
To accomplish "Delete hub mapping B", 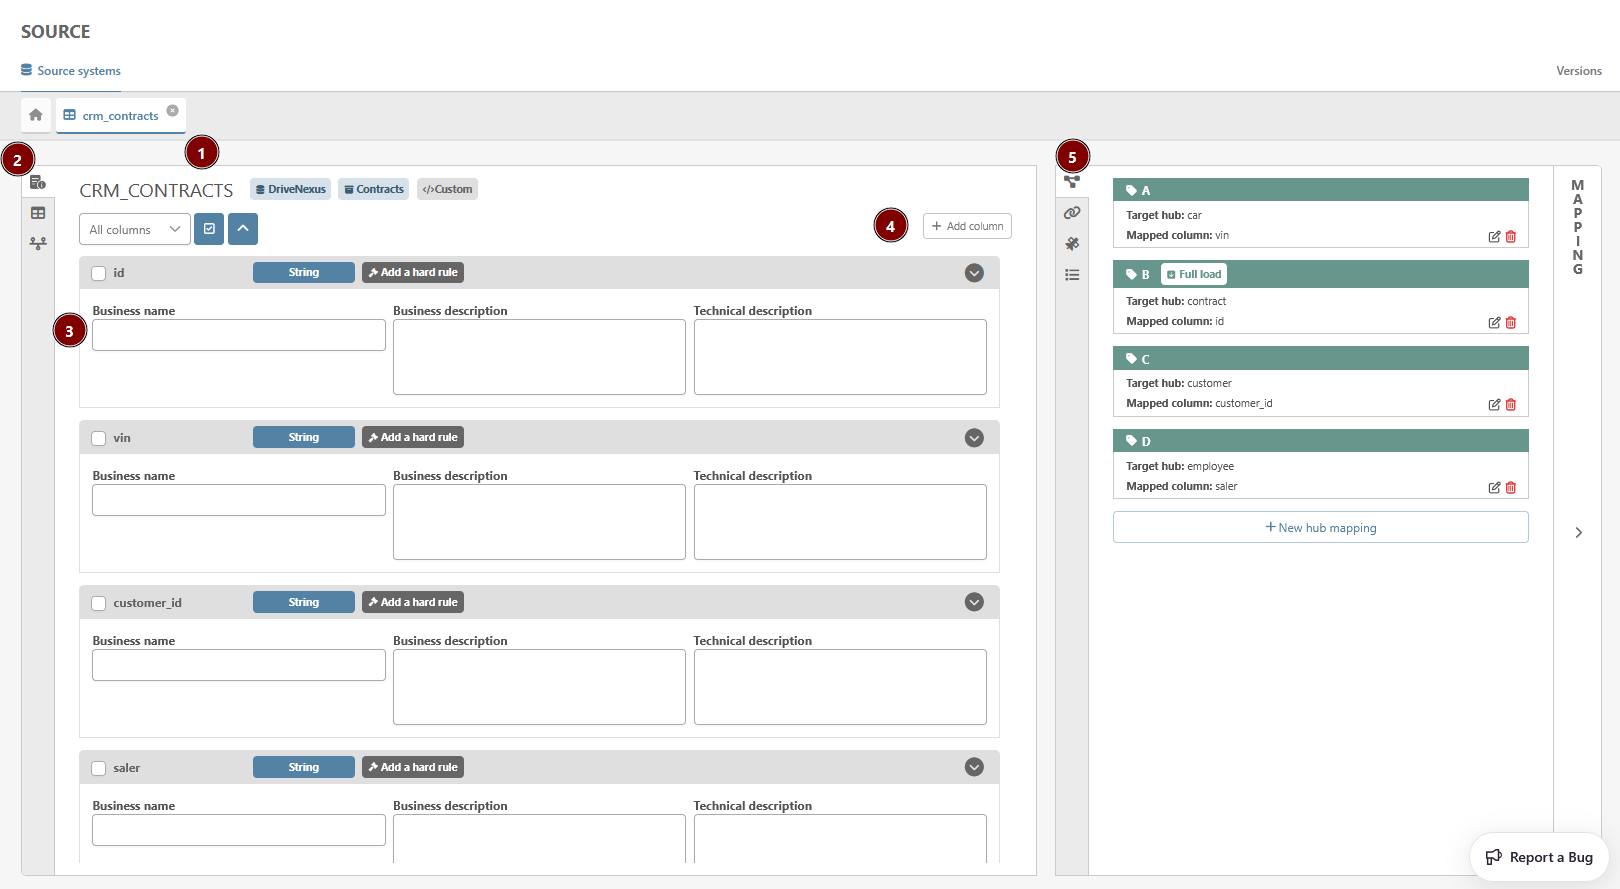I will tap(1511, 323).
